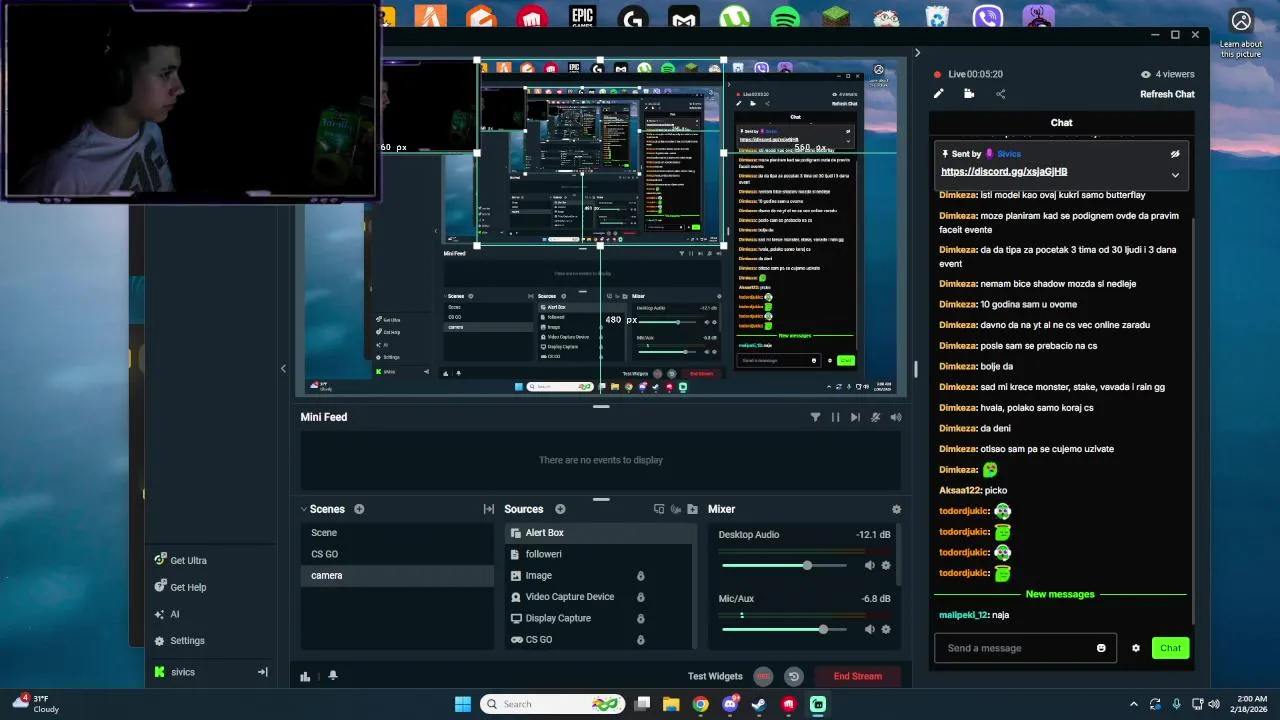
Task: Open the discord.gg pinned link
Action: pos(1004,172)
